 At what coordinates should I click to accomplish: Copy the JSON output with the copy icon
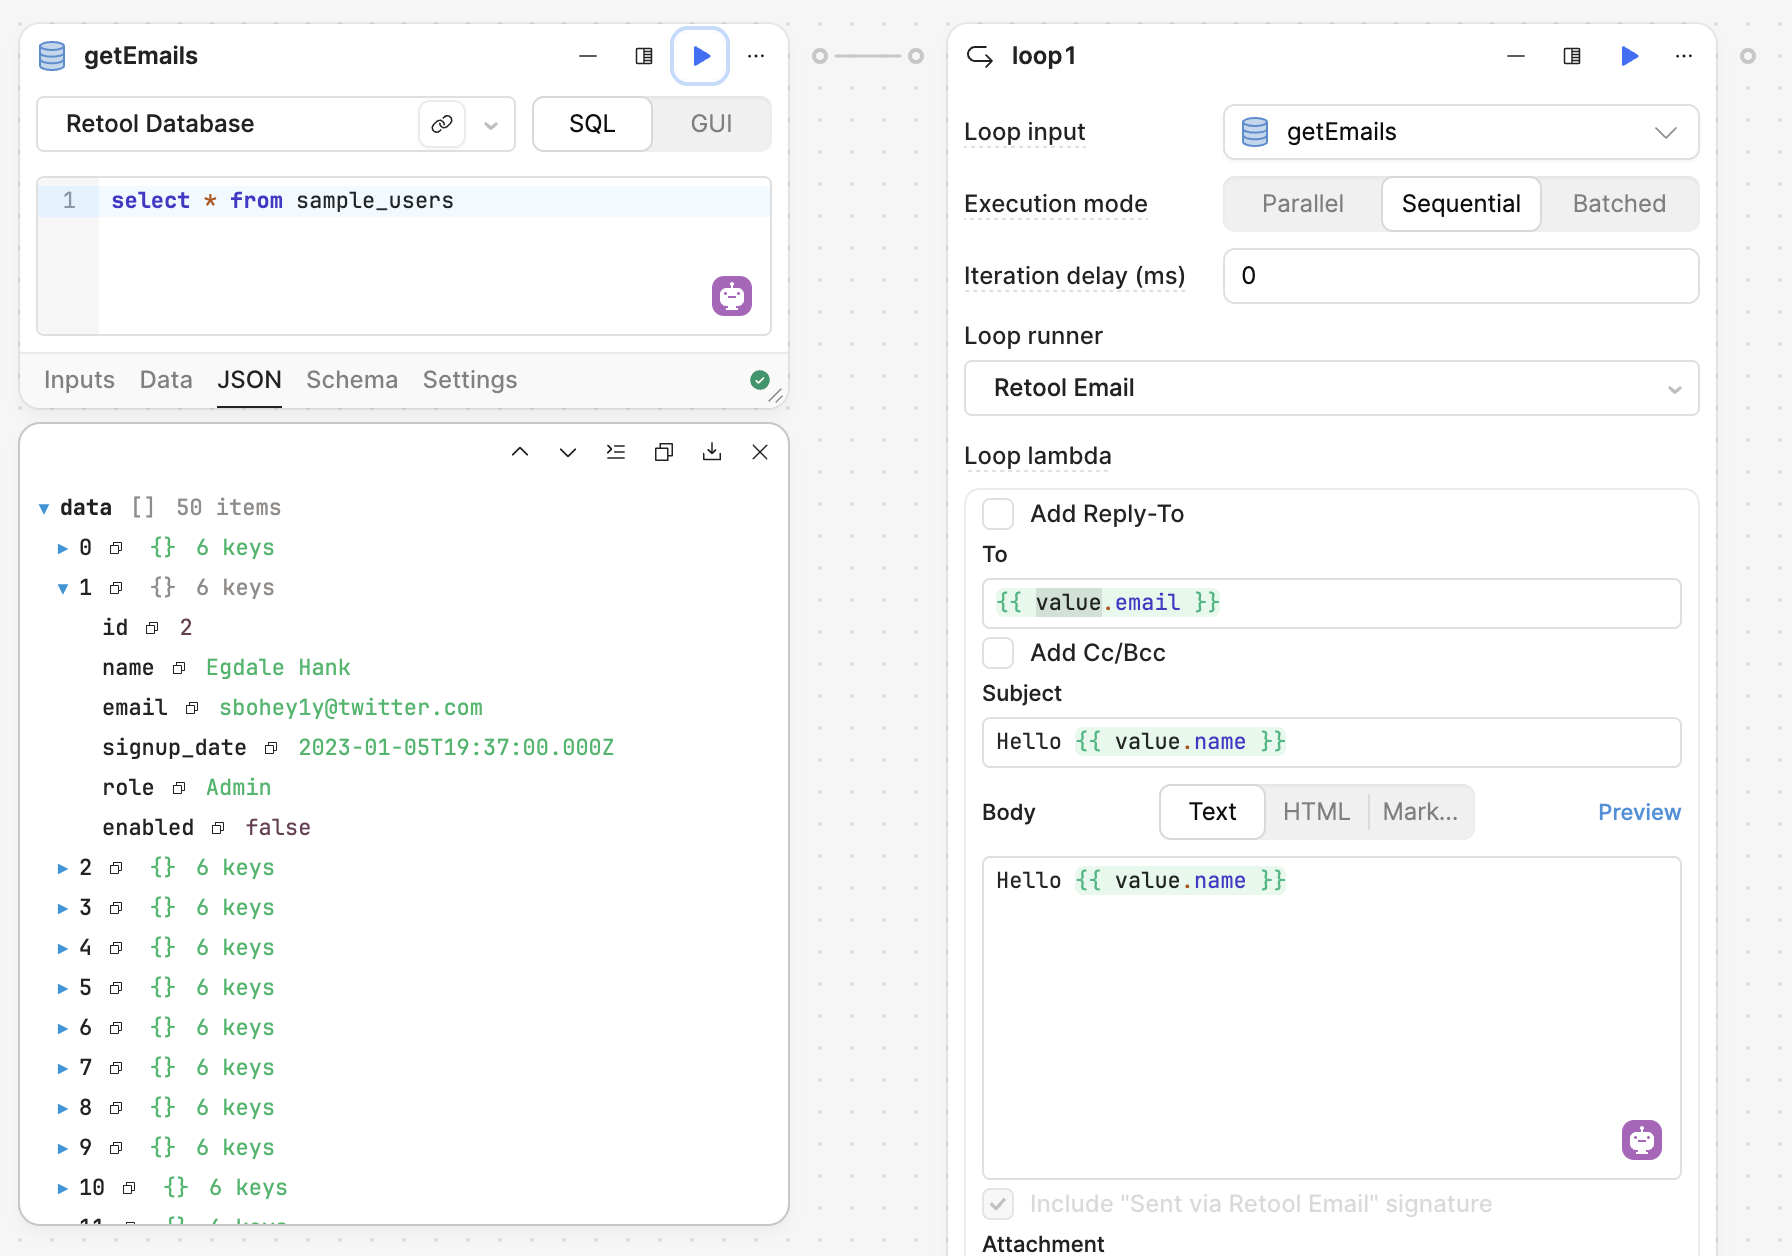pyautogui.click(x=664, y=452)
